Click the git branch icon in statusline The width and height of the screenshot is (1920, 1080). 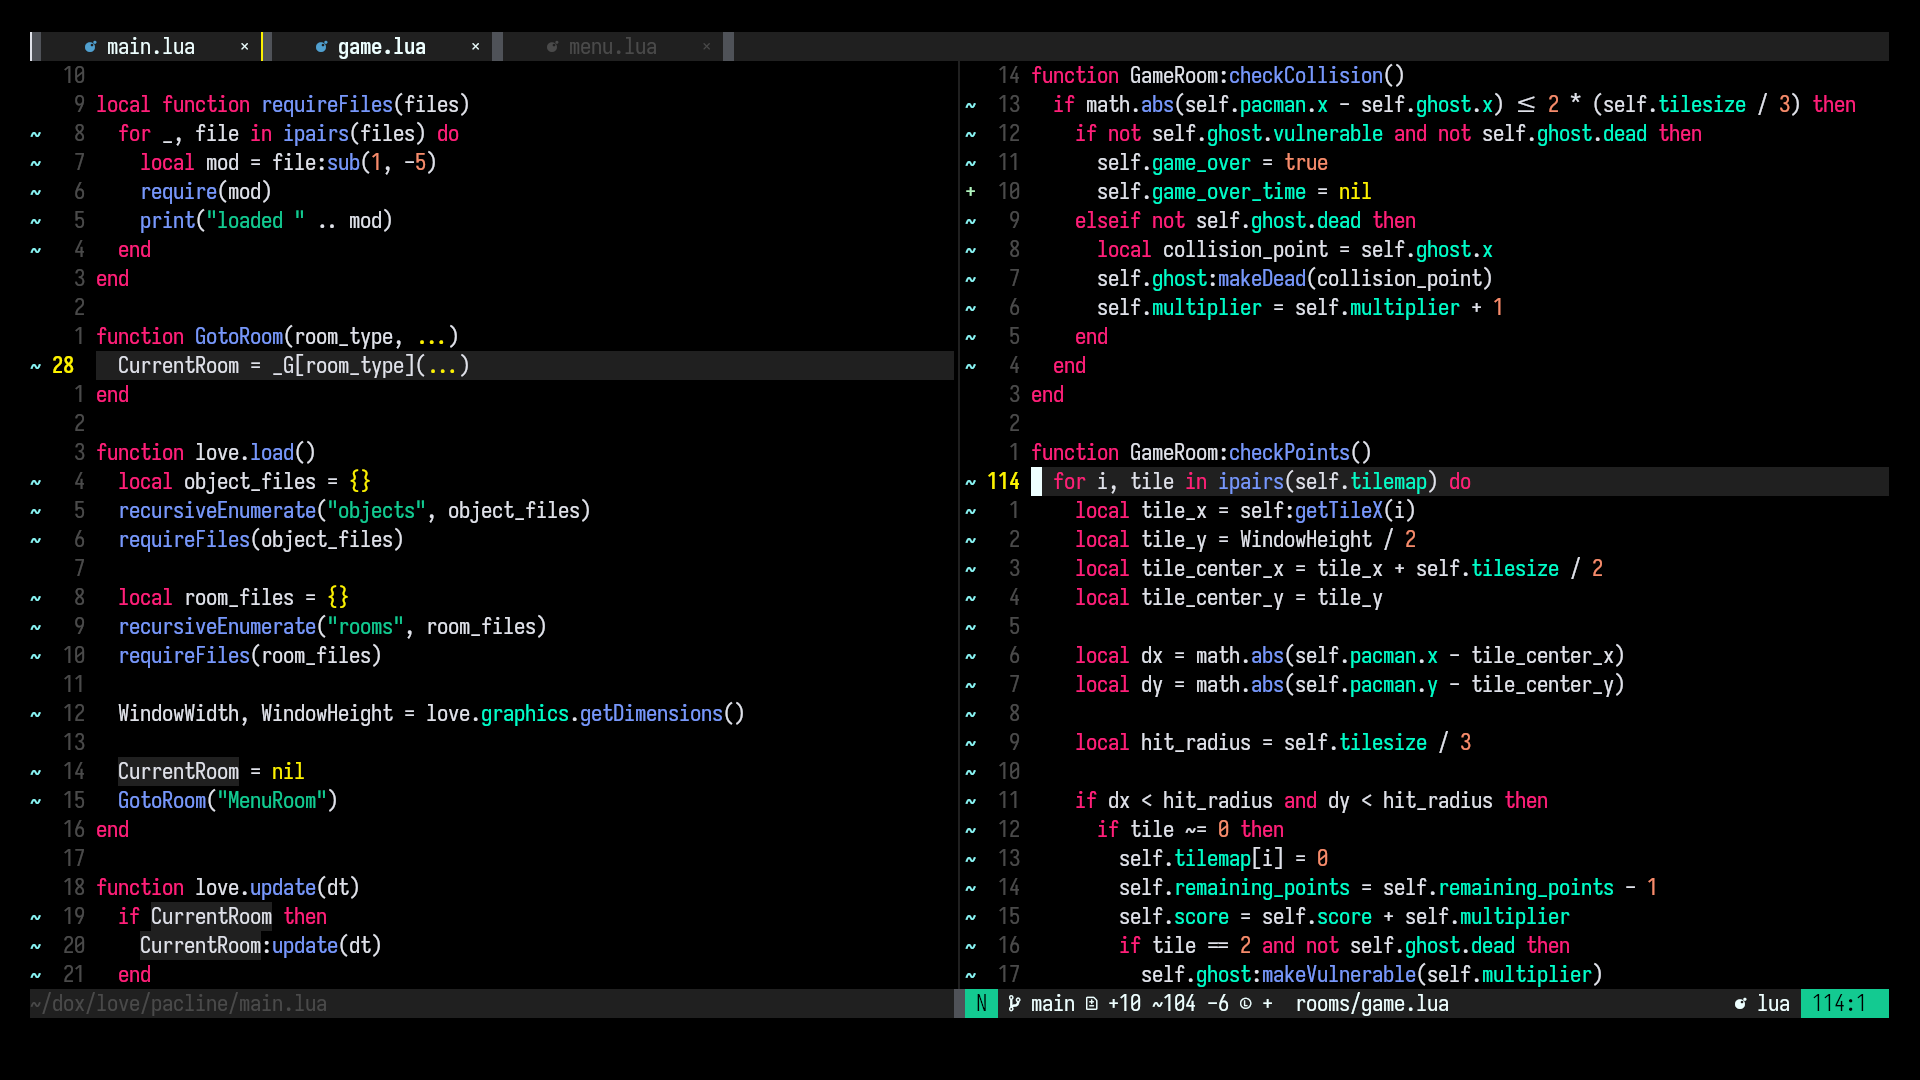[x=1014, y=1004]
